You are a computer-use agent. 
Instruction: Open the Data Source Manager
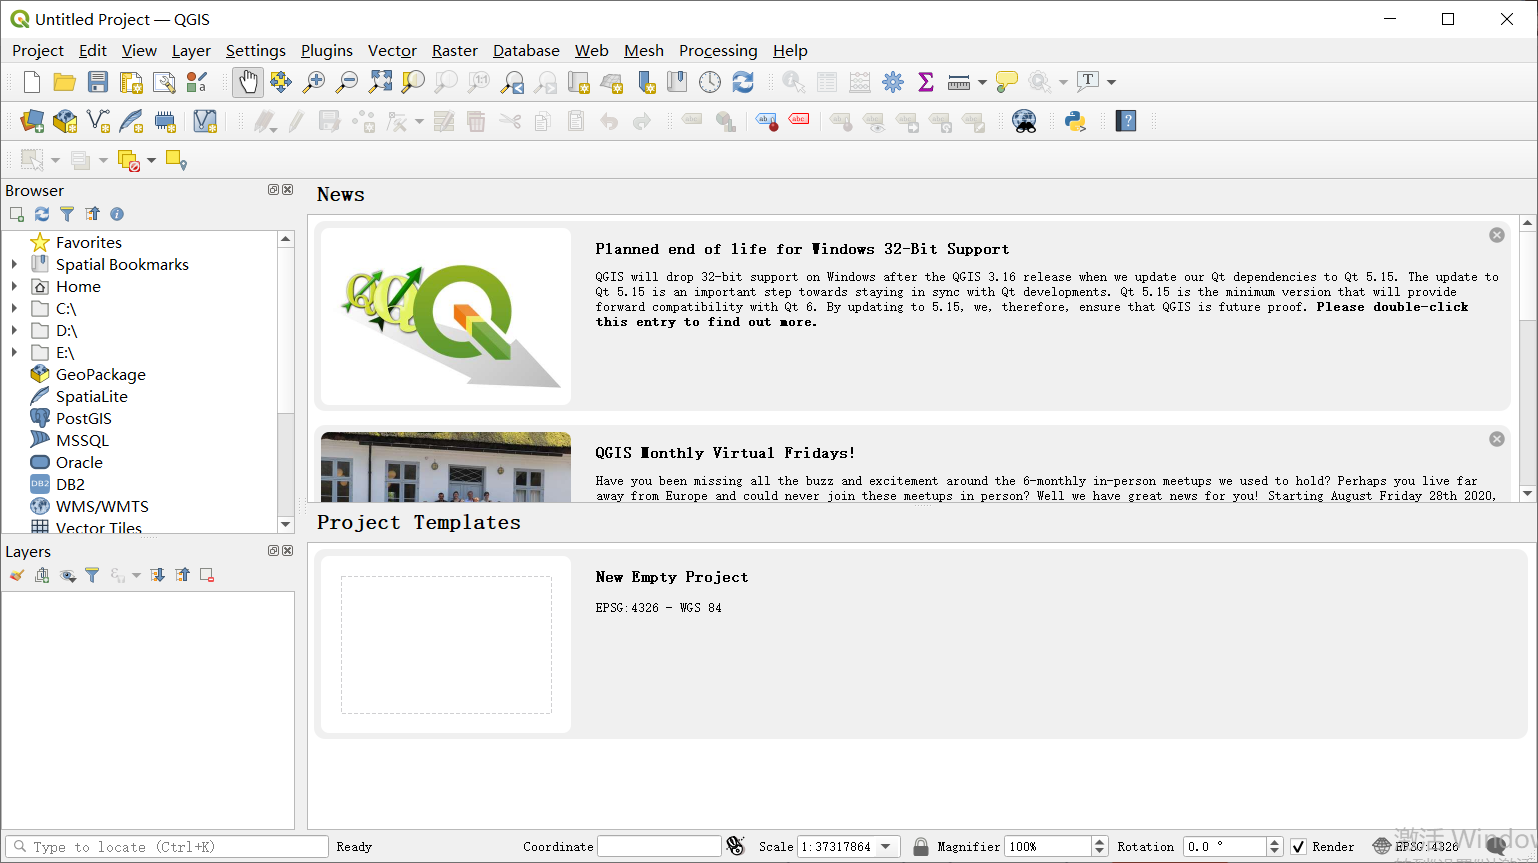[x=31, y=121]
